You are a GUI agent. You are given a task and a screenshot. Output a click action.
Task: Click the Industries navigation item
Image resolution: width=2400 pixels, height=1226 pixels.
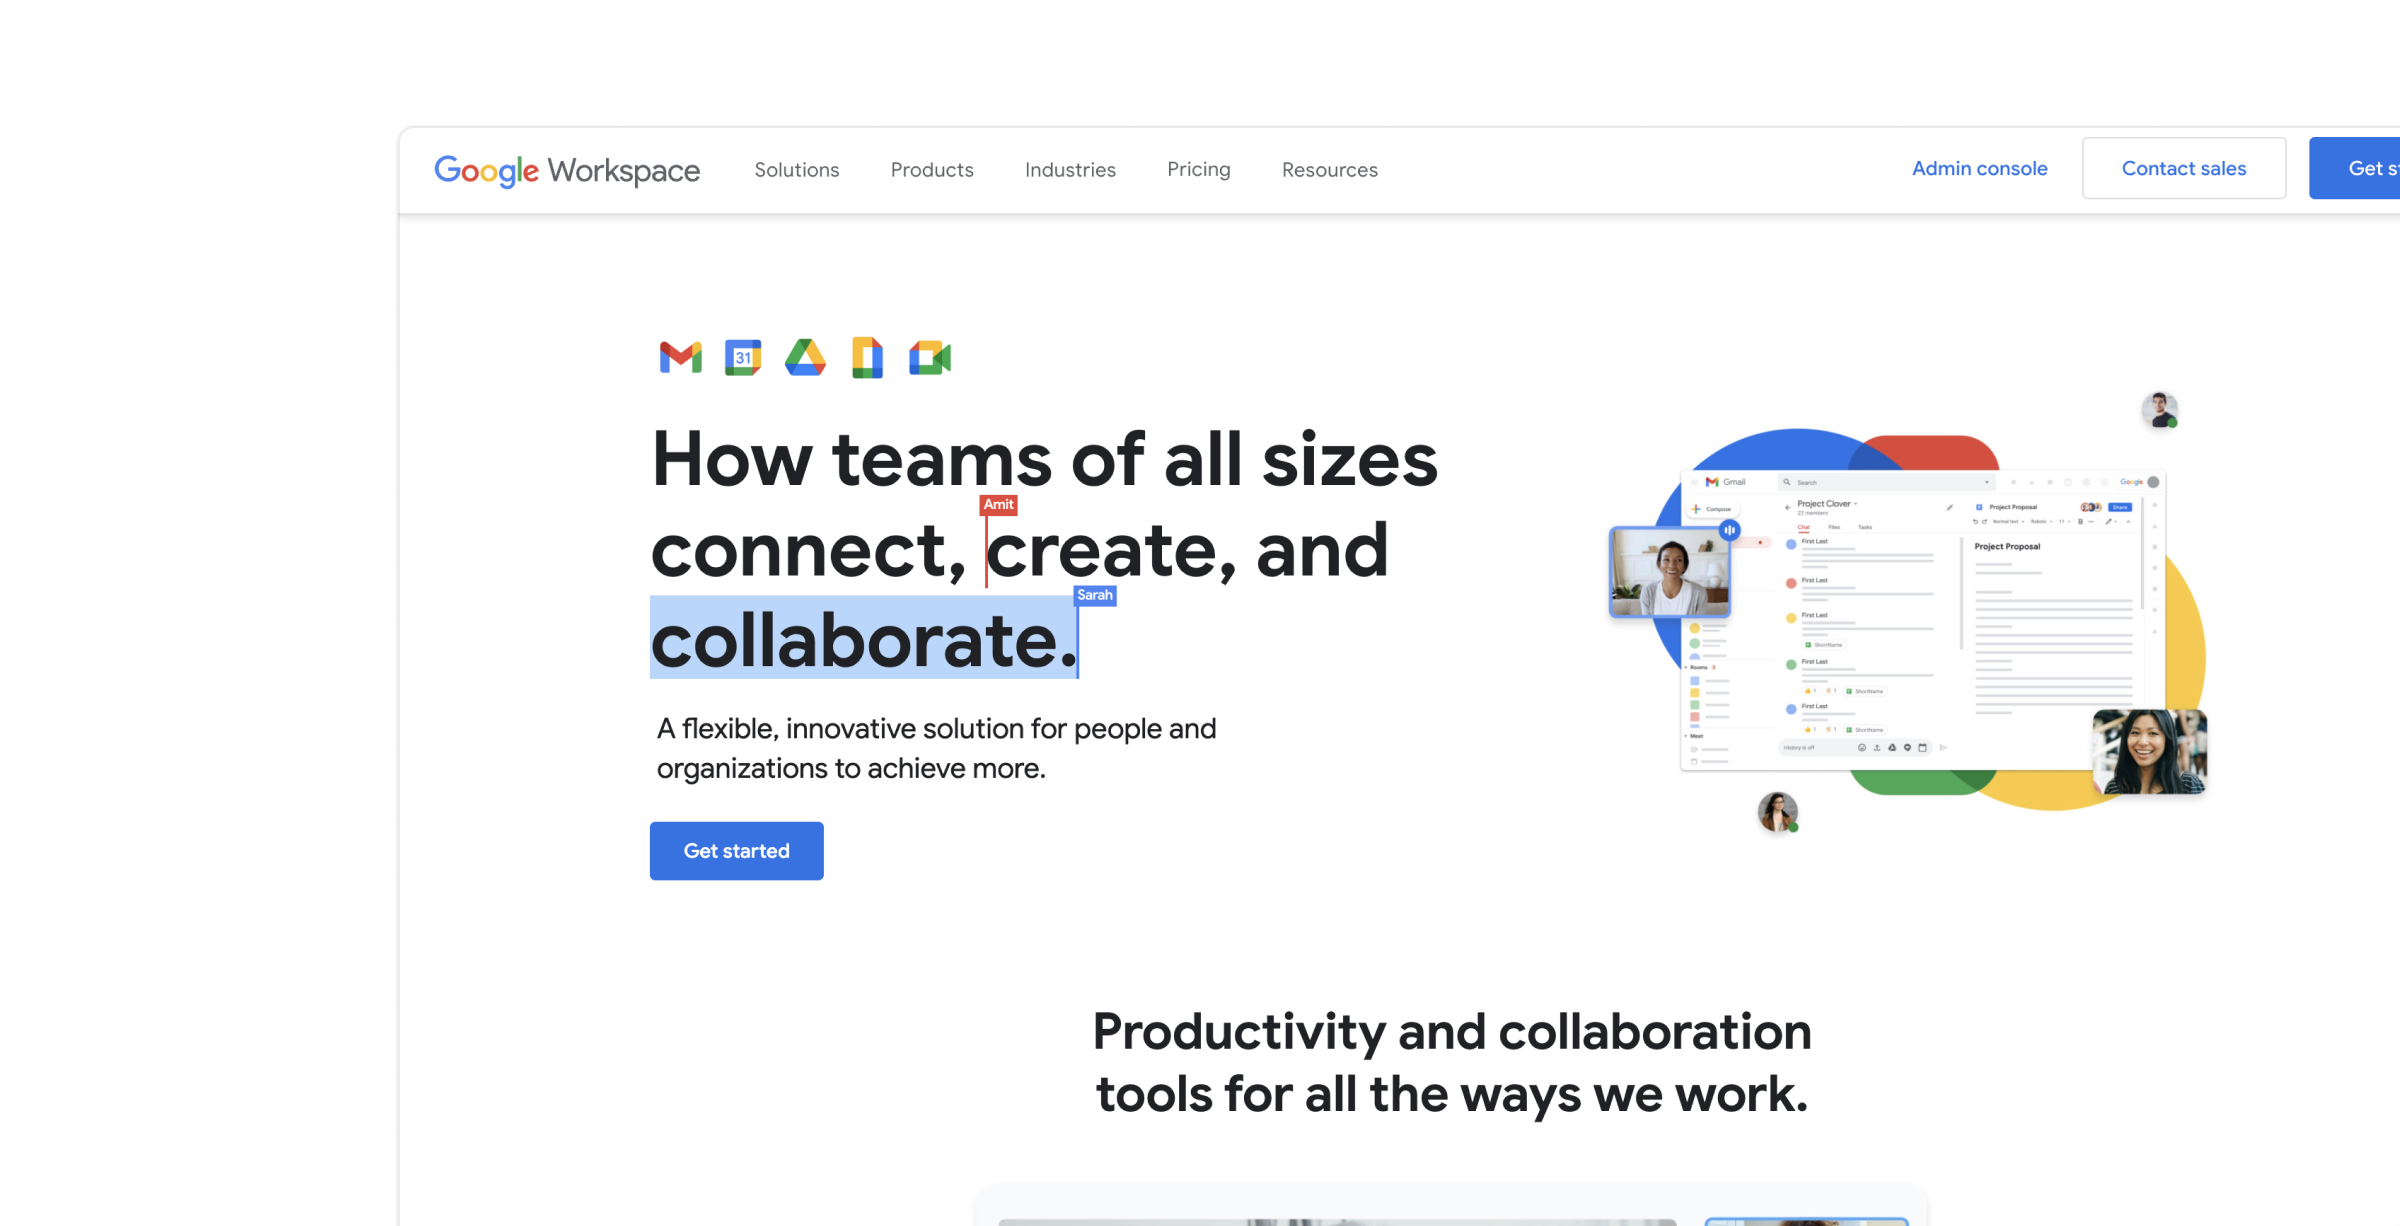coord(1071,169)
